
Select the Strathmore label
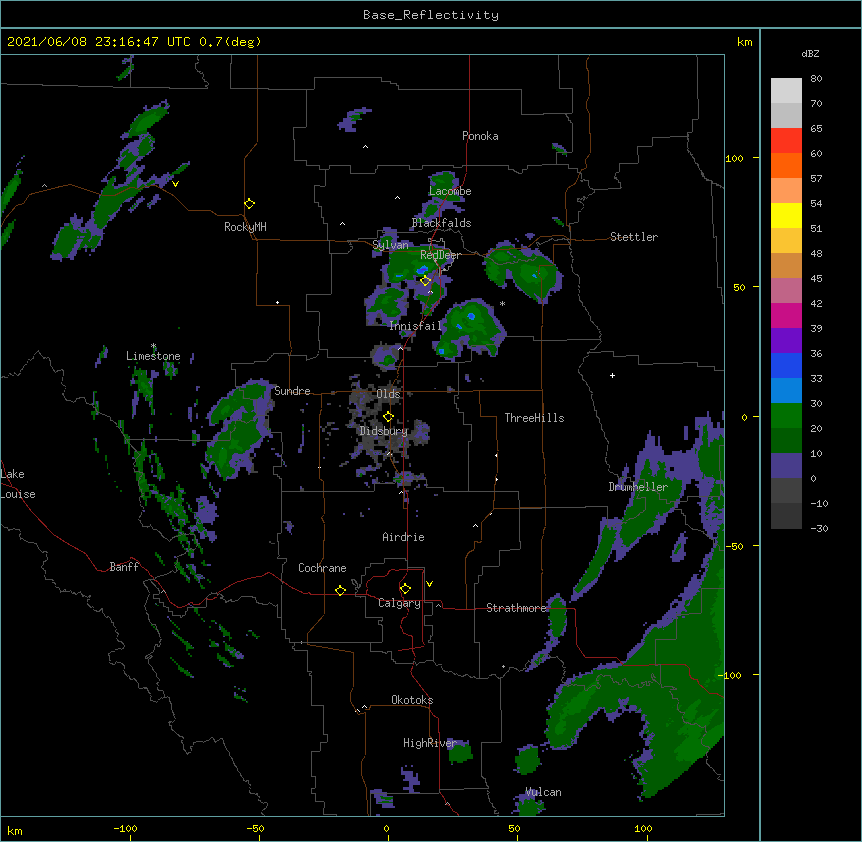point(516,608)
